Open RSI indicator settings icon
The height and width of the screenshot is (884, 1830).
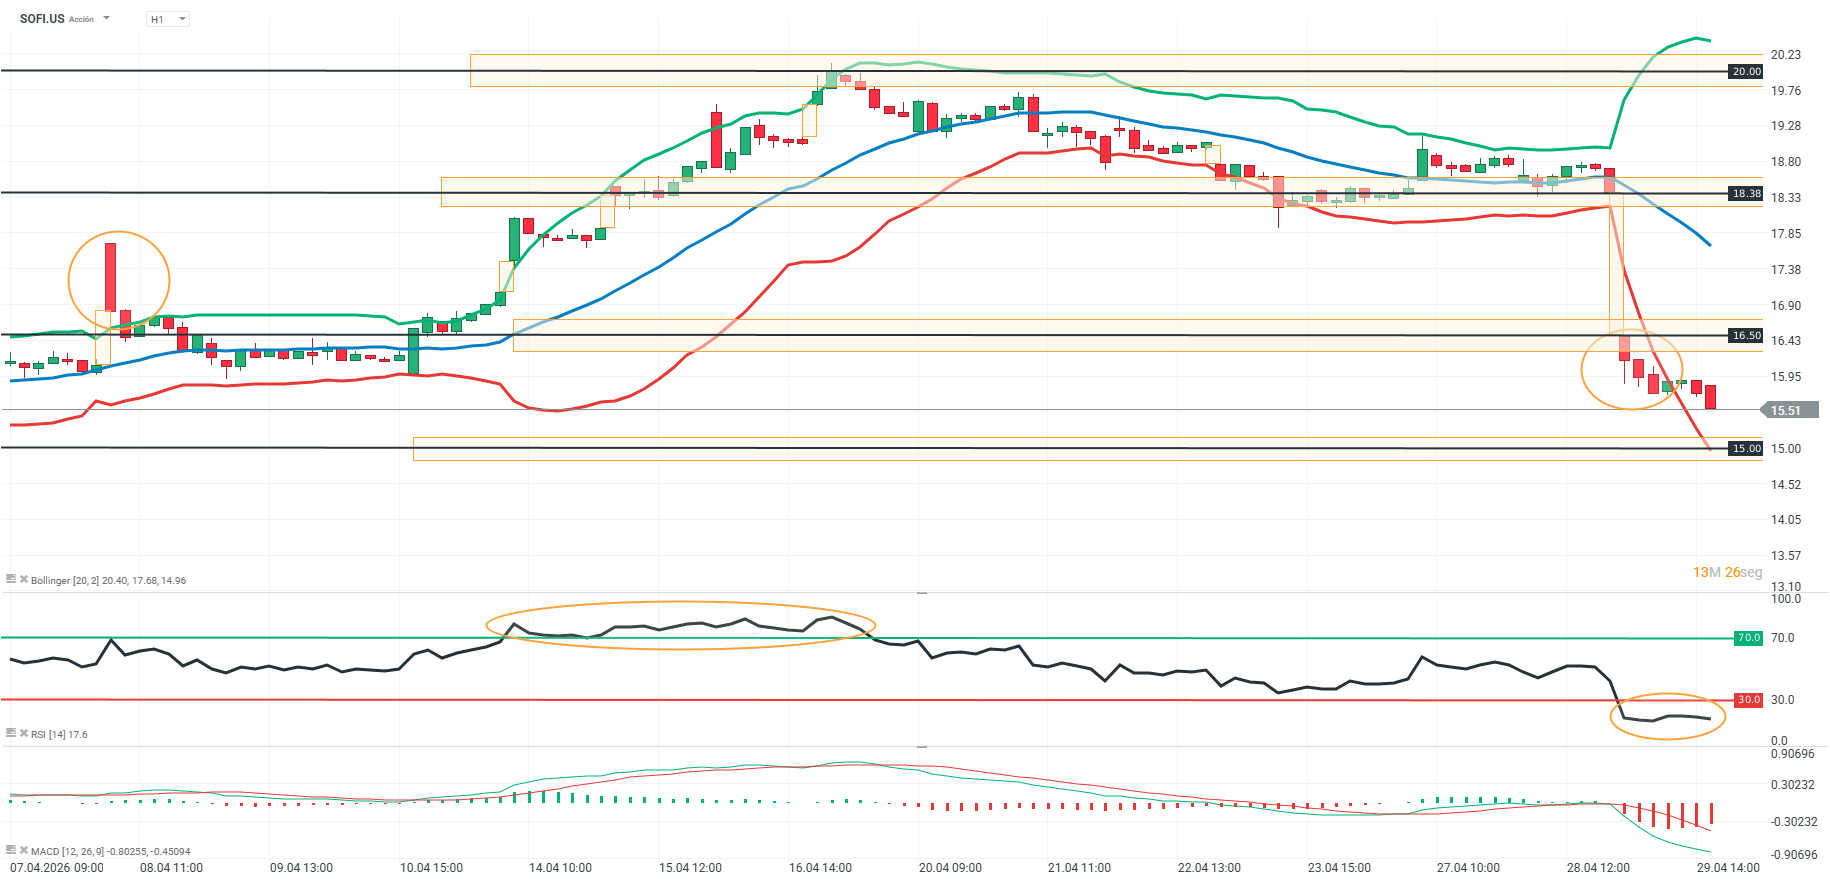click(x=11, y=733)
